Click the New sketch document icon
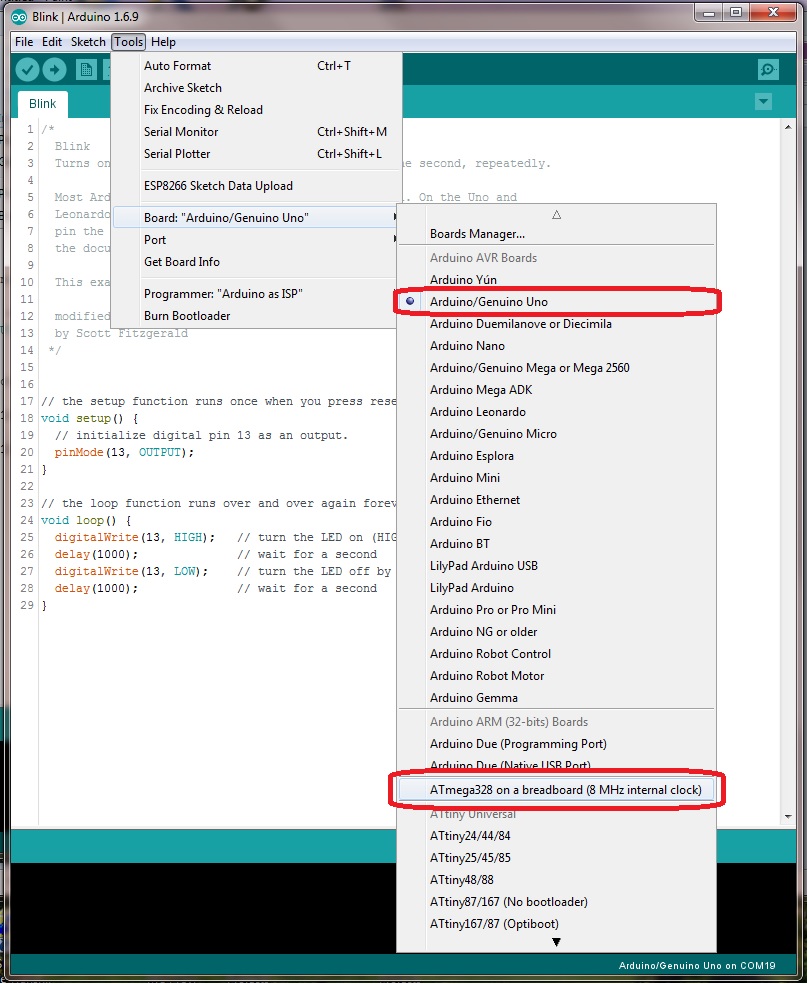 click(x=87, y=70)
